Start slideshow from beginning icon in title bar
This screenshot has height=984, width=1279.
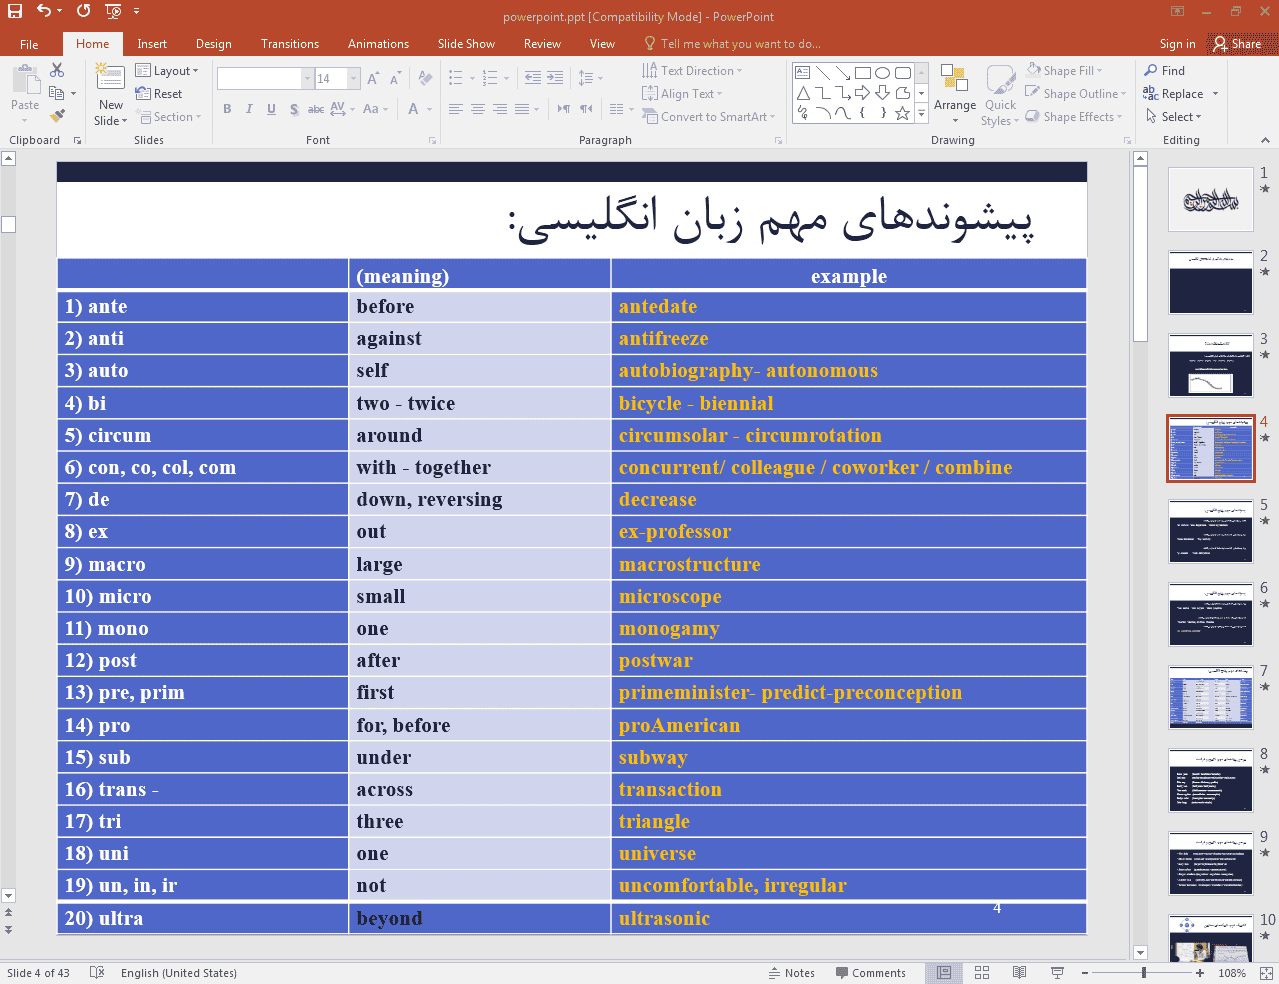pyautogui.click(x=113, y=12)
